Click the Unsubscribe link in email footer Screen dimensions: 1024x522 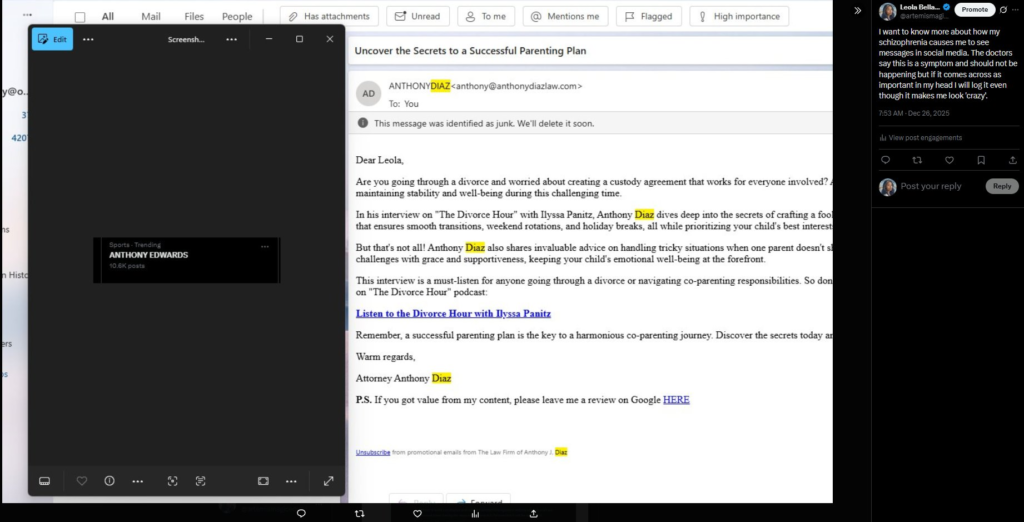372,452
